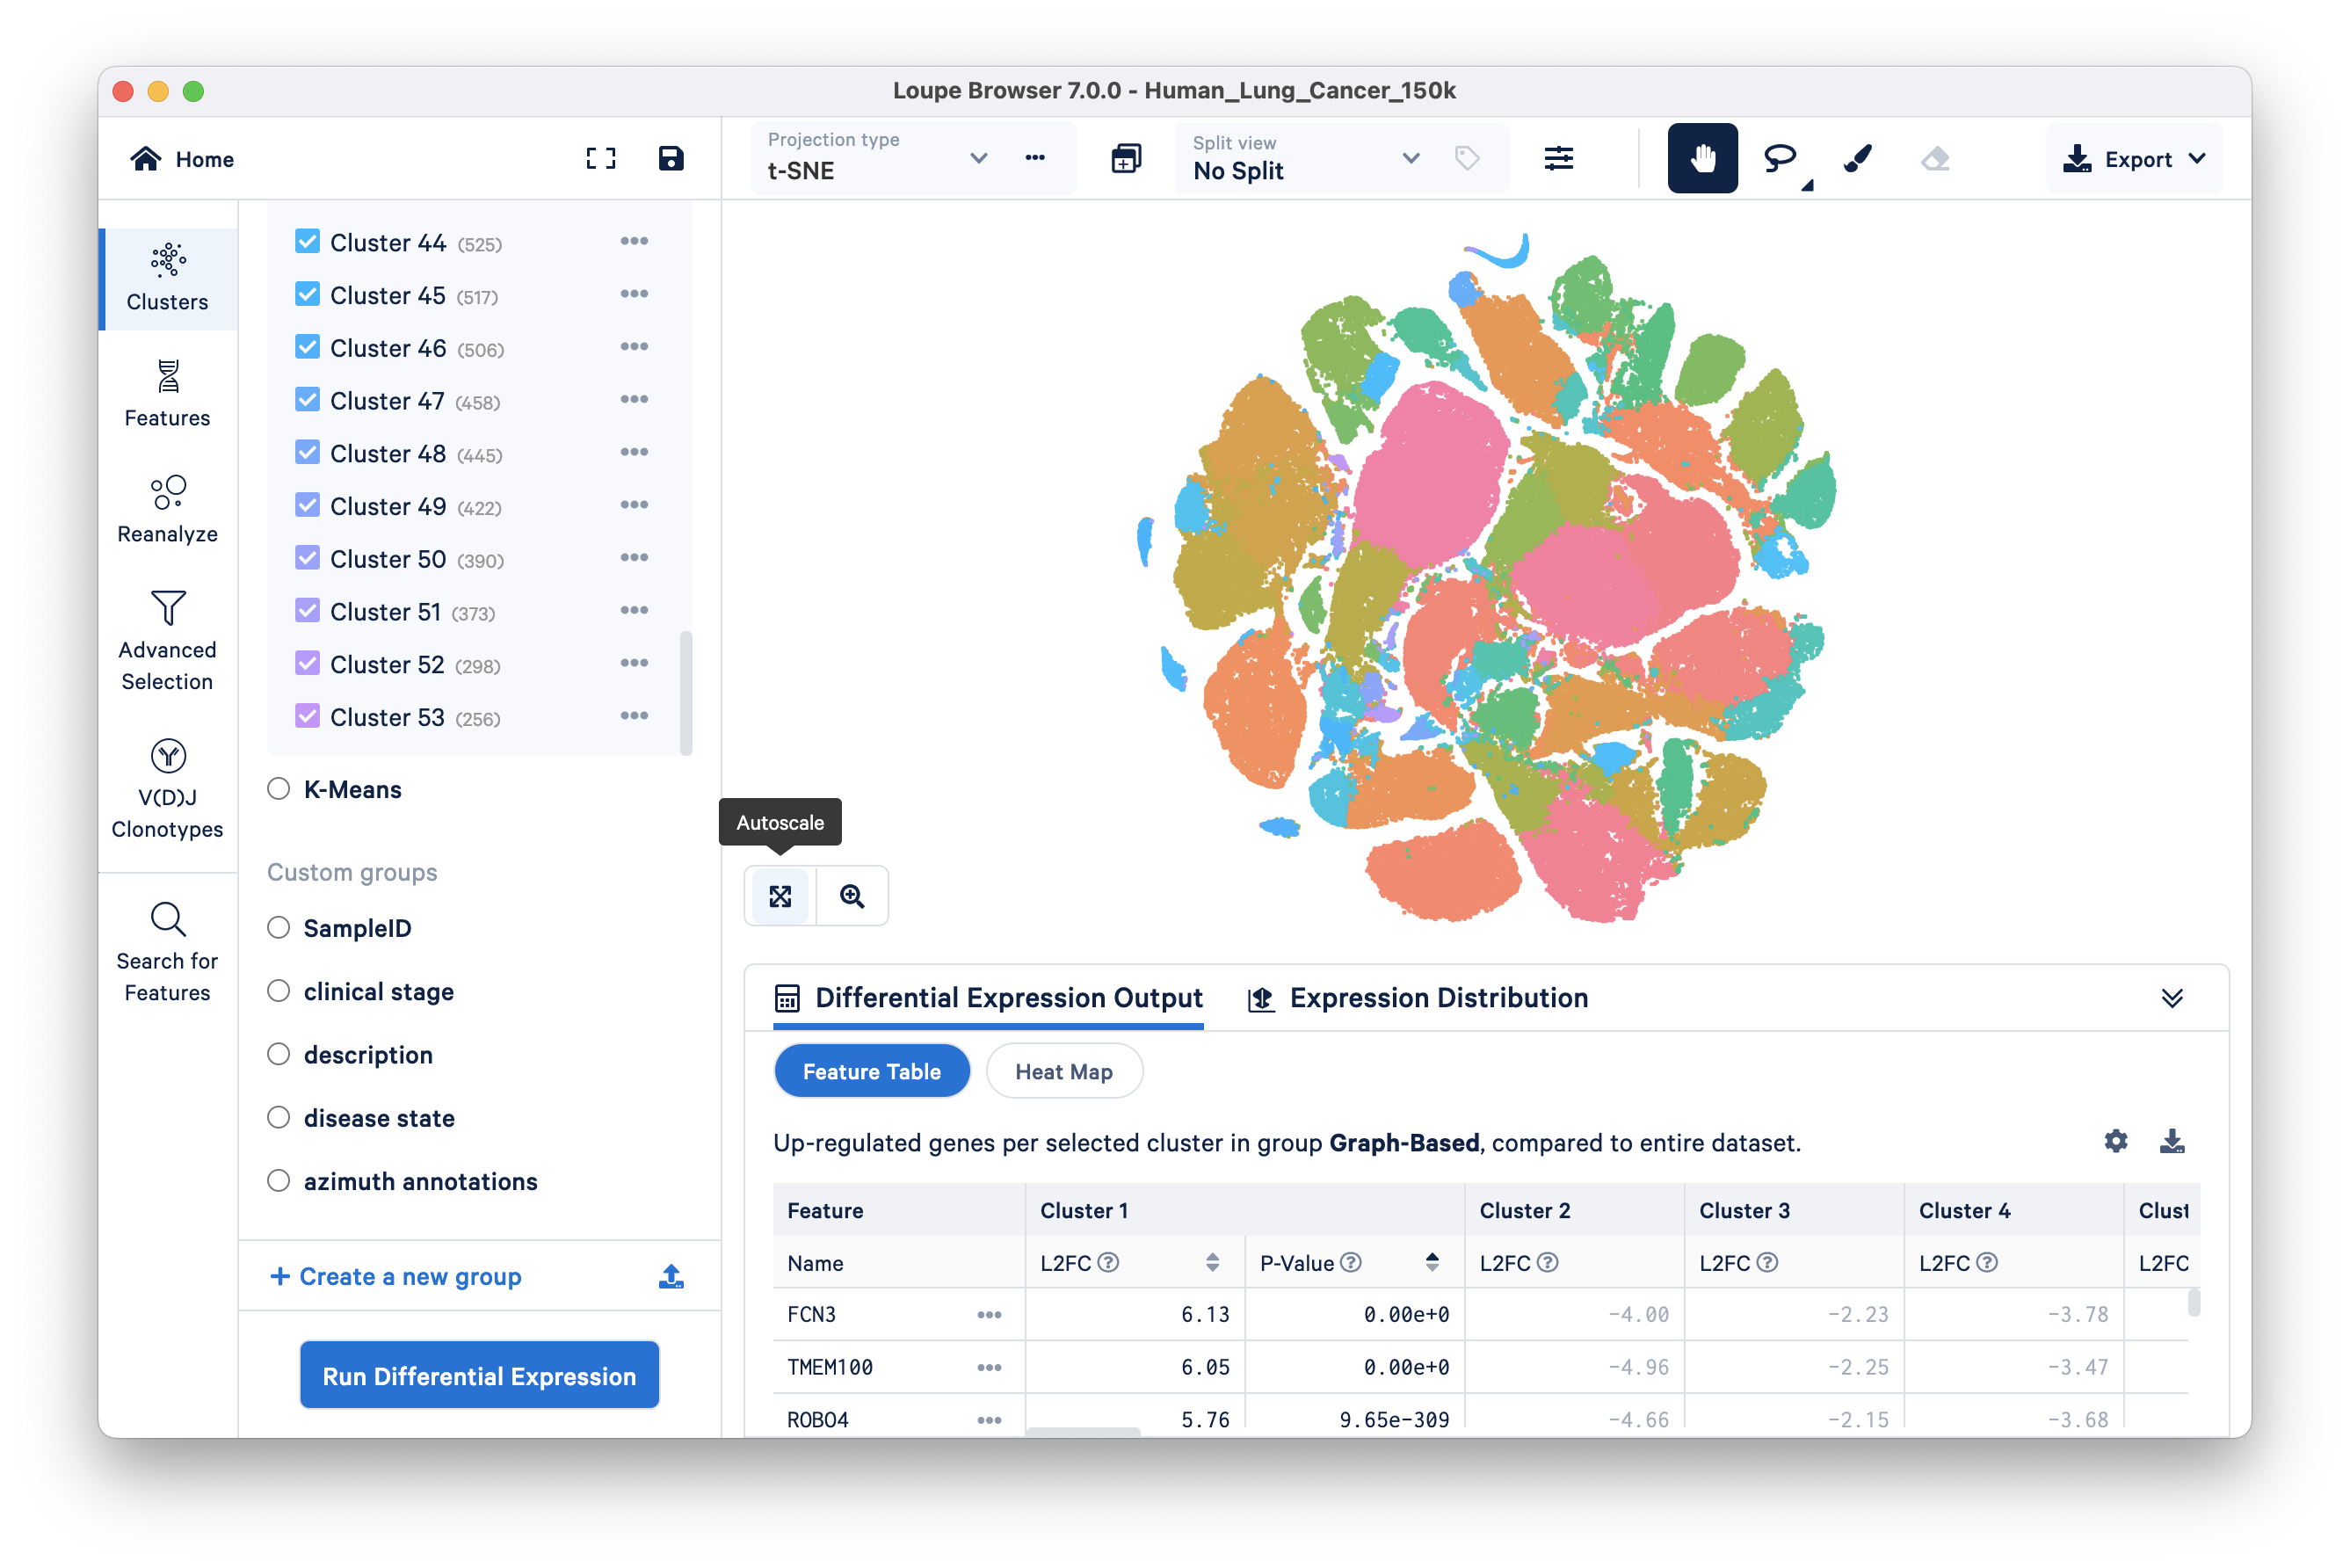Viewport: 2350px width, 1568px height.
Task: Open plot settings sliders icon
Action: 1558,158
